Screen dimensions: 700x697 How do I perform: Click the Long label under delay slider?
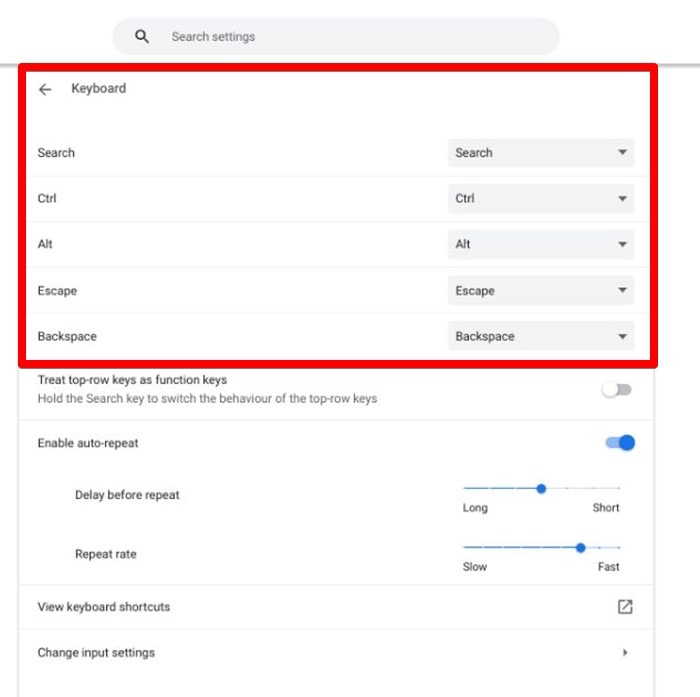point(475,508)
